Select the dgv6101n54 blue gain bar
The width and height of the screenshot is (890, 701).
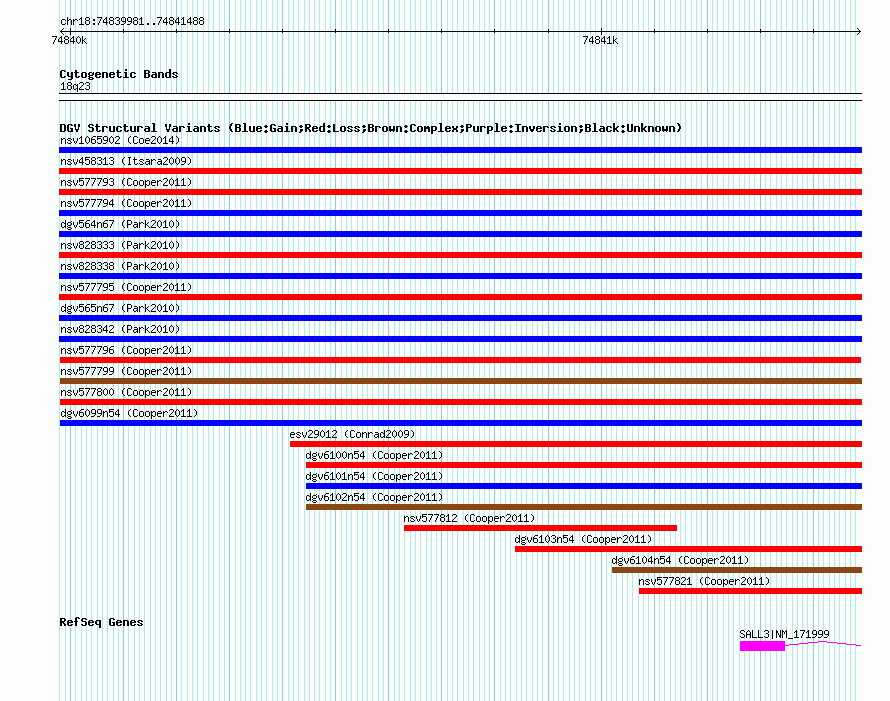[x=583, y=486]
